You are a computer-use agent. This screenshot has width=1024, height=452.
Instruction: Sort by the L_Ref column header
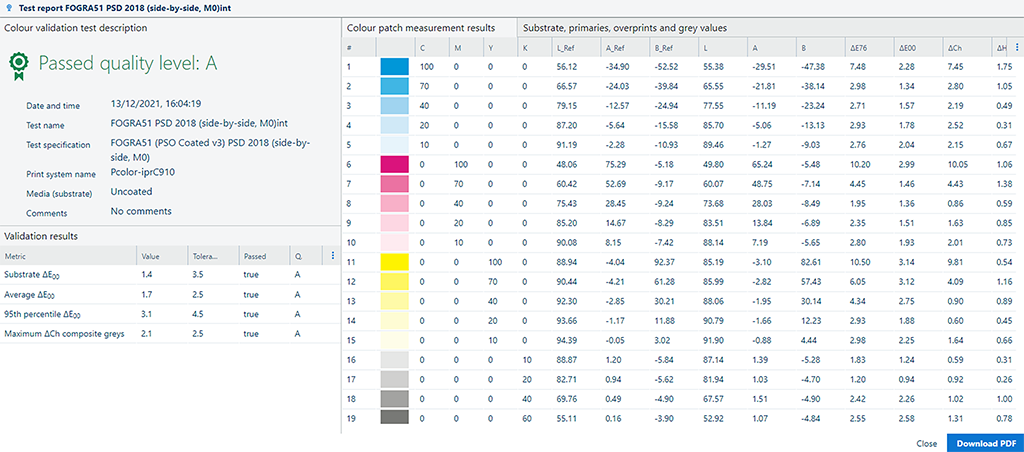pos(566,48)
